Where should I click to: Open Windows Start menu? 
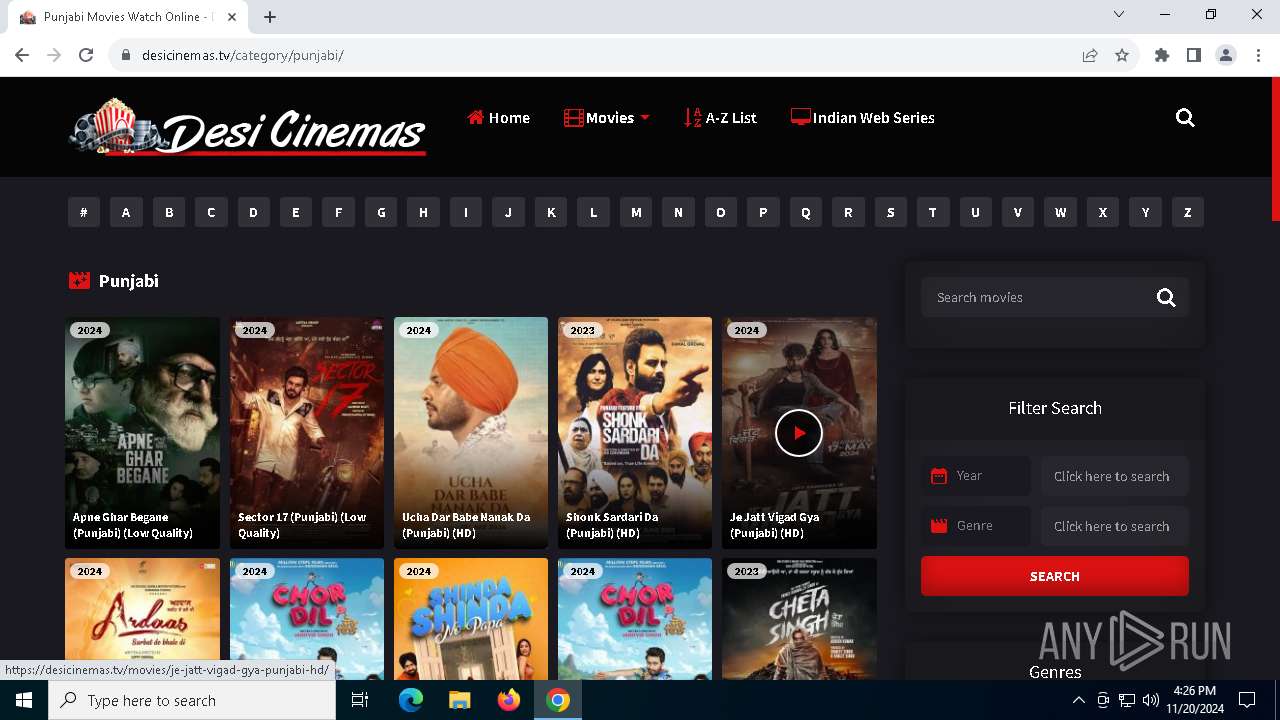click(x=24, y=700)
